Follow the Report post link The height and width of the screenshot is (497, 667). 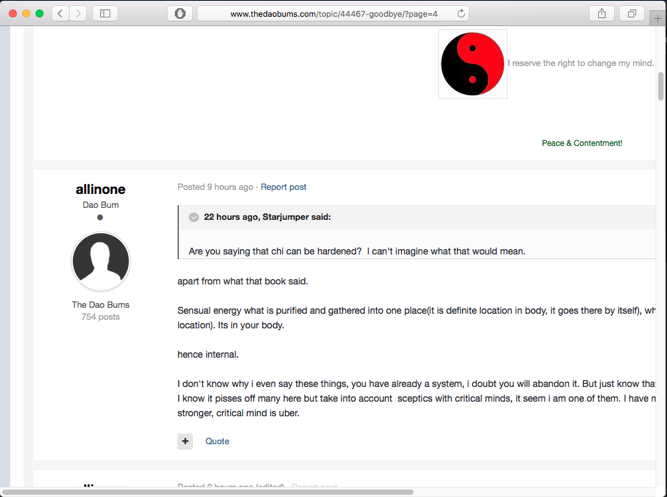coord(283,187)
